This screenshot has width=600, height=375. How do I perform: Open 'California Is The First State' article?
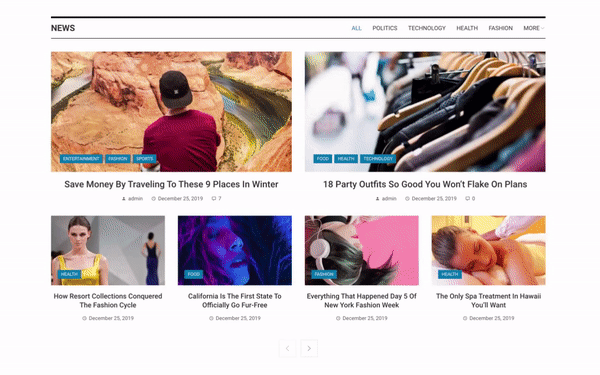[x=235, y=301]
